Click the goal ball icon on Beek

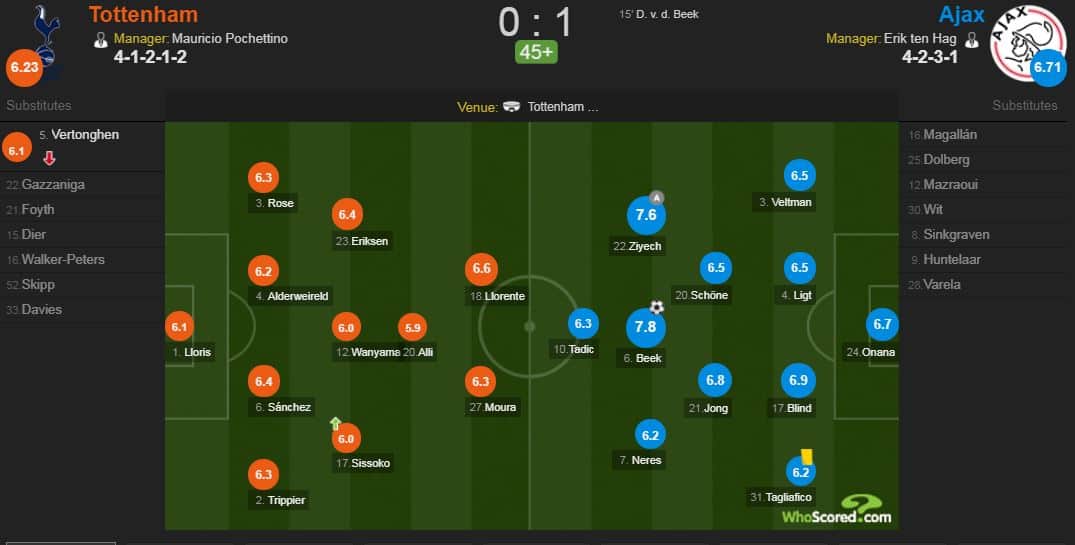[x=656, y=307]
